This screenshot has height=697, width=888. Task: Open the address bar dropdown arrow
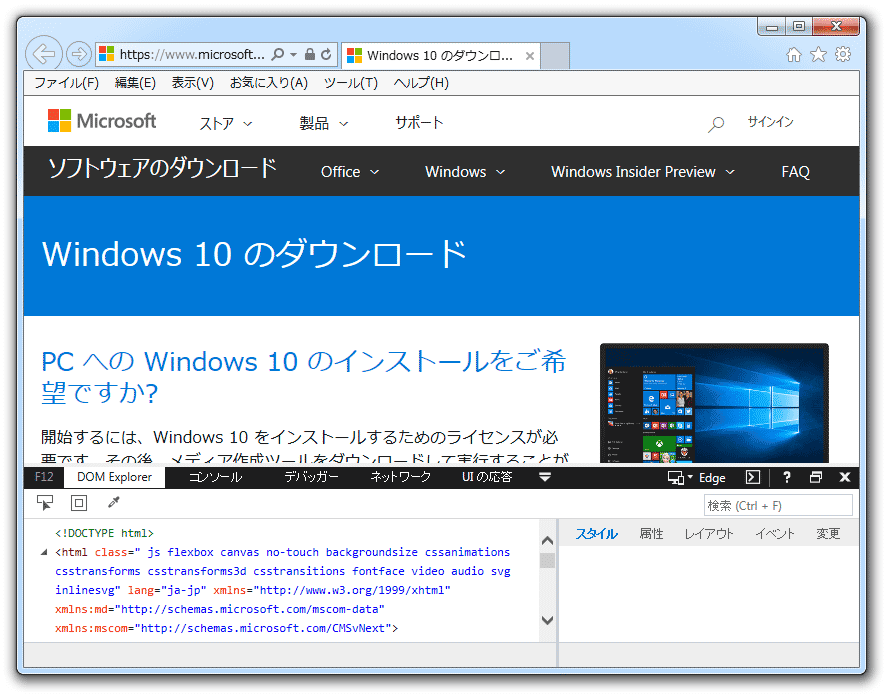point(293,55)
